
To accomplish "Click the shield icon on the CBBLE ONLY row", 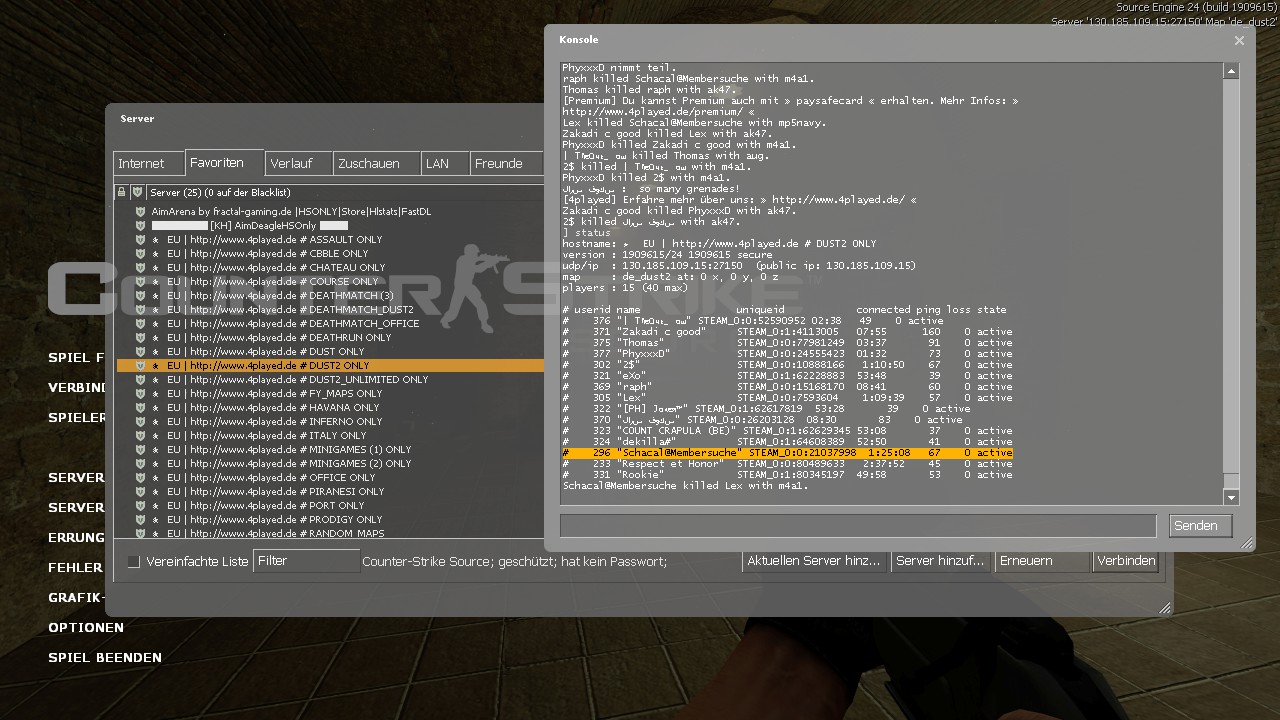I will tap(141, 254).
